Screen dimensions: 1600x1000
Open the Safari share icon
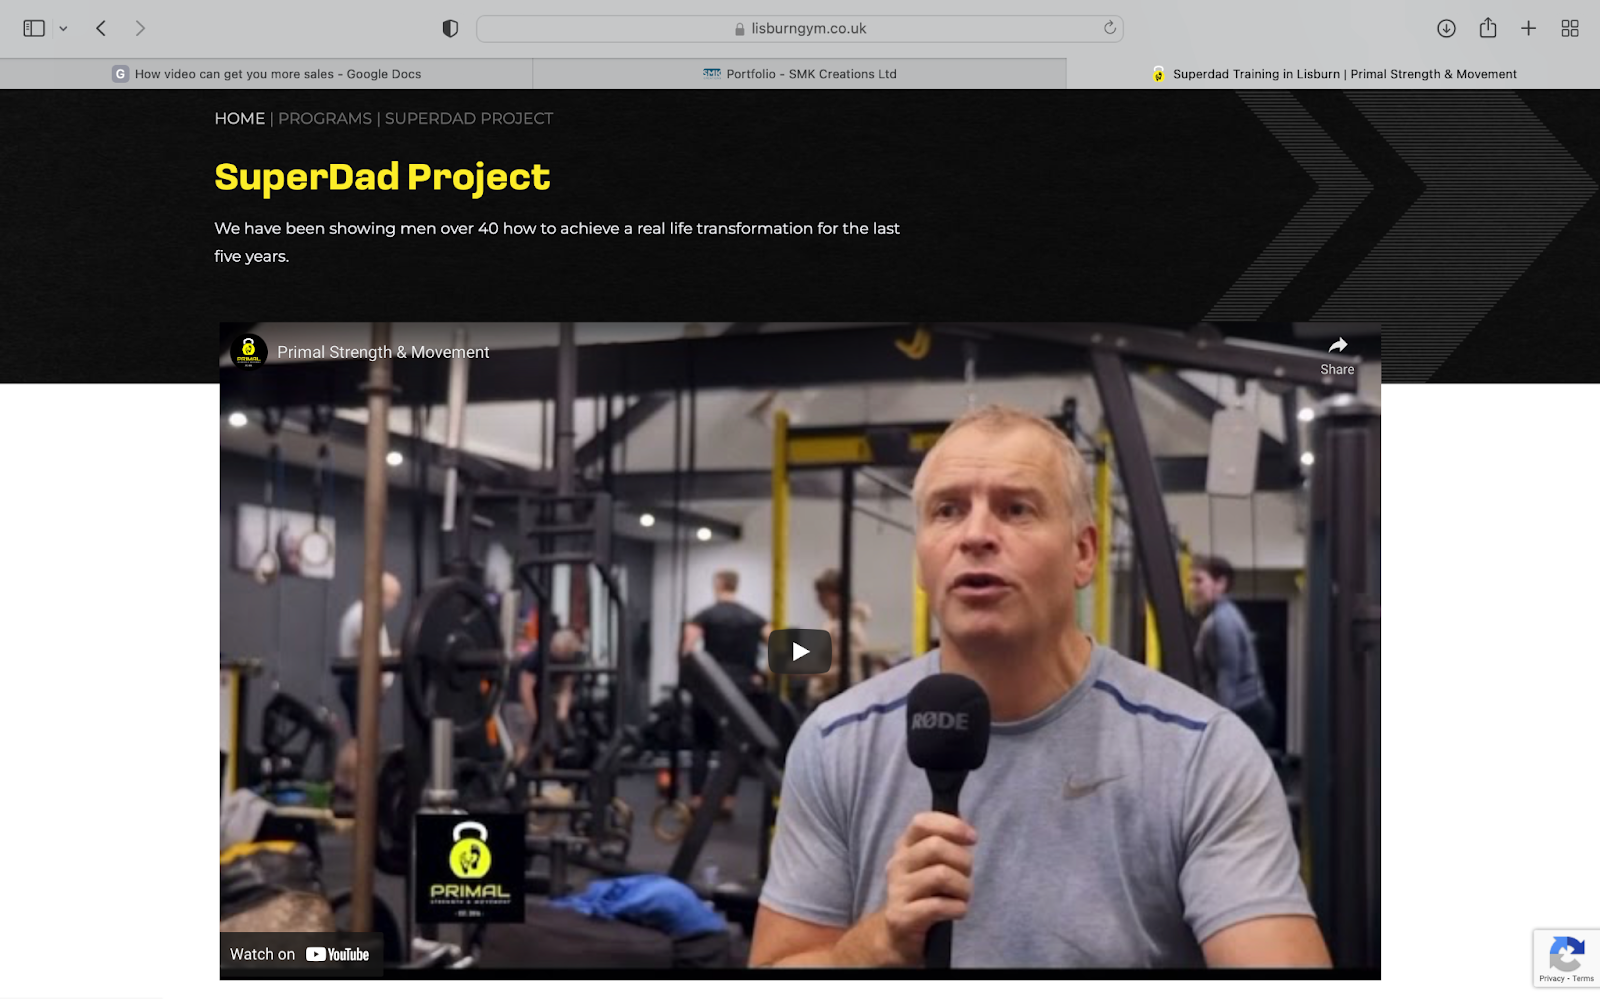click(1488, 28)
